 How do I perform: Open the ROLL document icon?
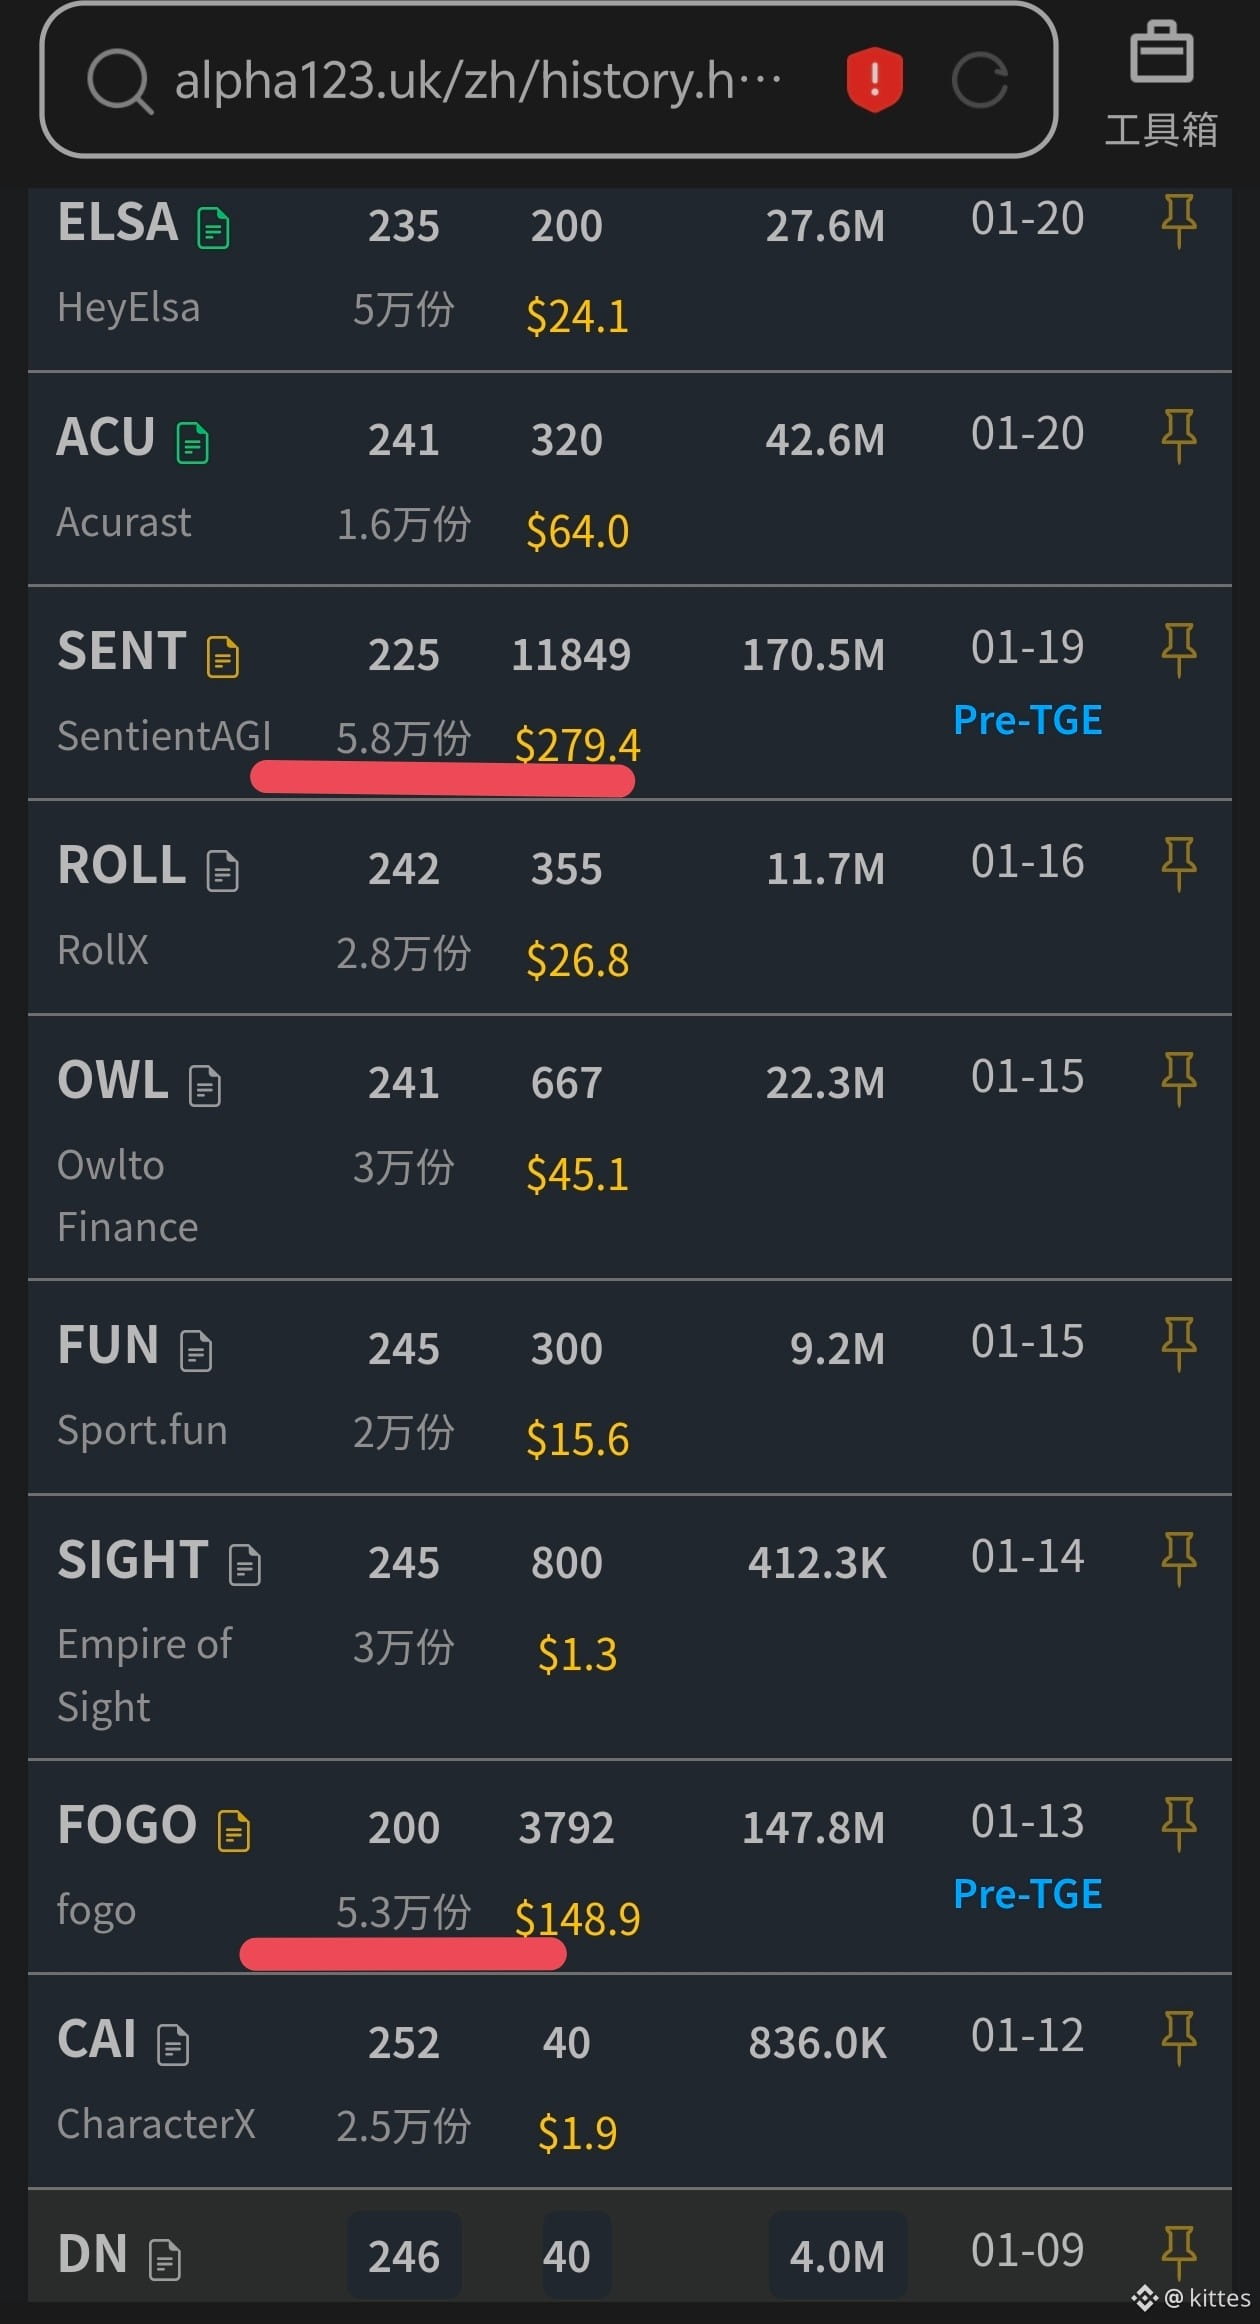pyautogui.click(x=223, y=870)
